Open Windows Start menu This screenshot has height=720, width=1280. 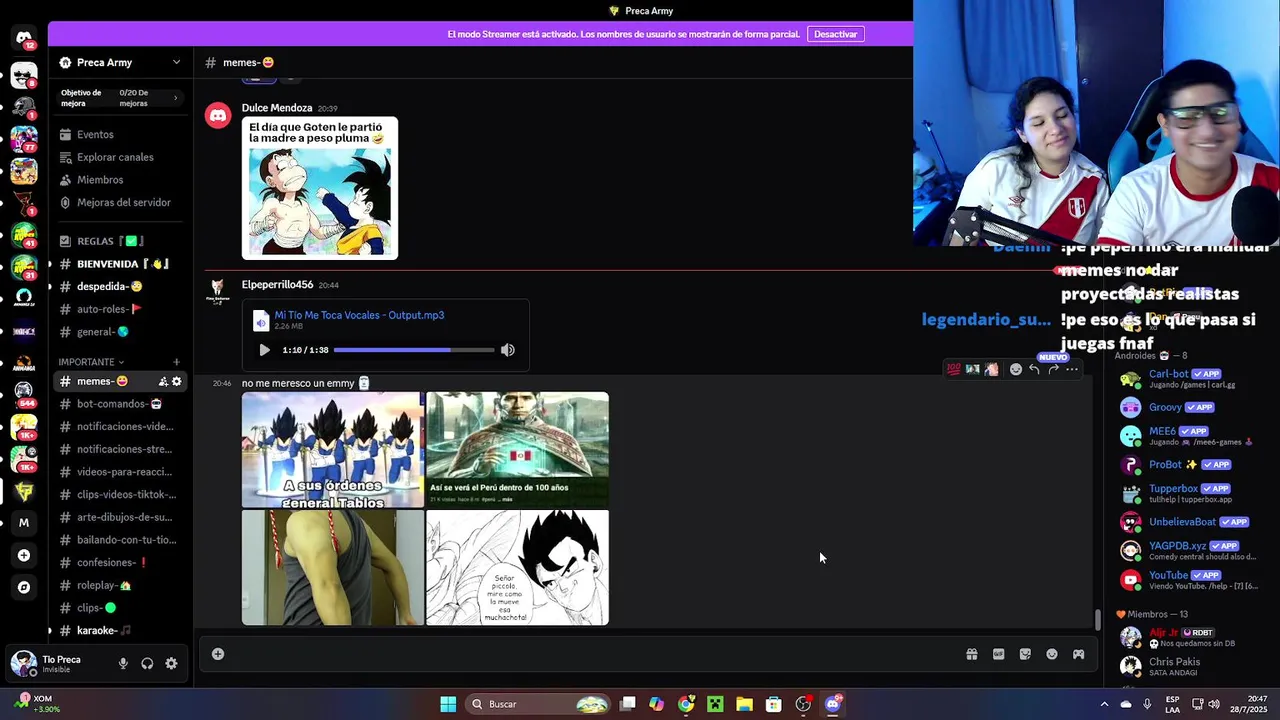pos(448,704)
